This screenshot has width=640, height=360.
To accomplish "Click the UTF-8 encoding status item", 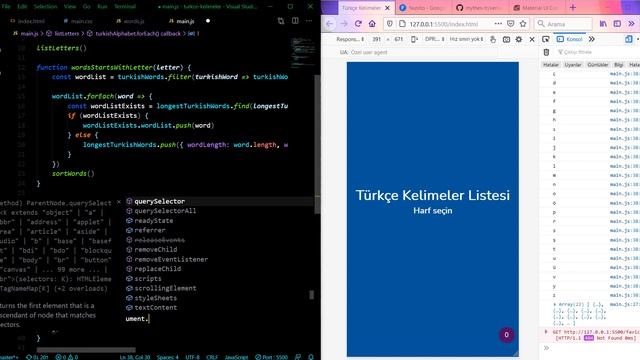I will coord(193,357).
